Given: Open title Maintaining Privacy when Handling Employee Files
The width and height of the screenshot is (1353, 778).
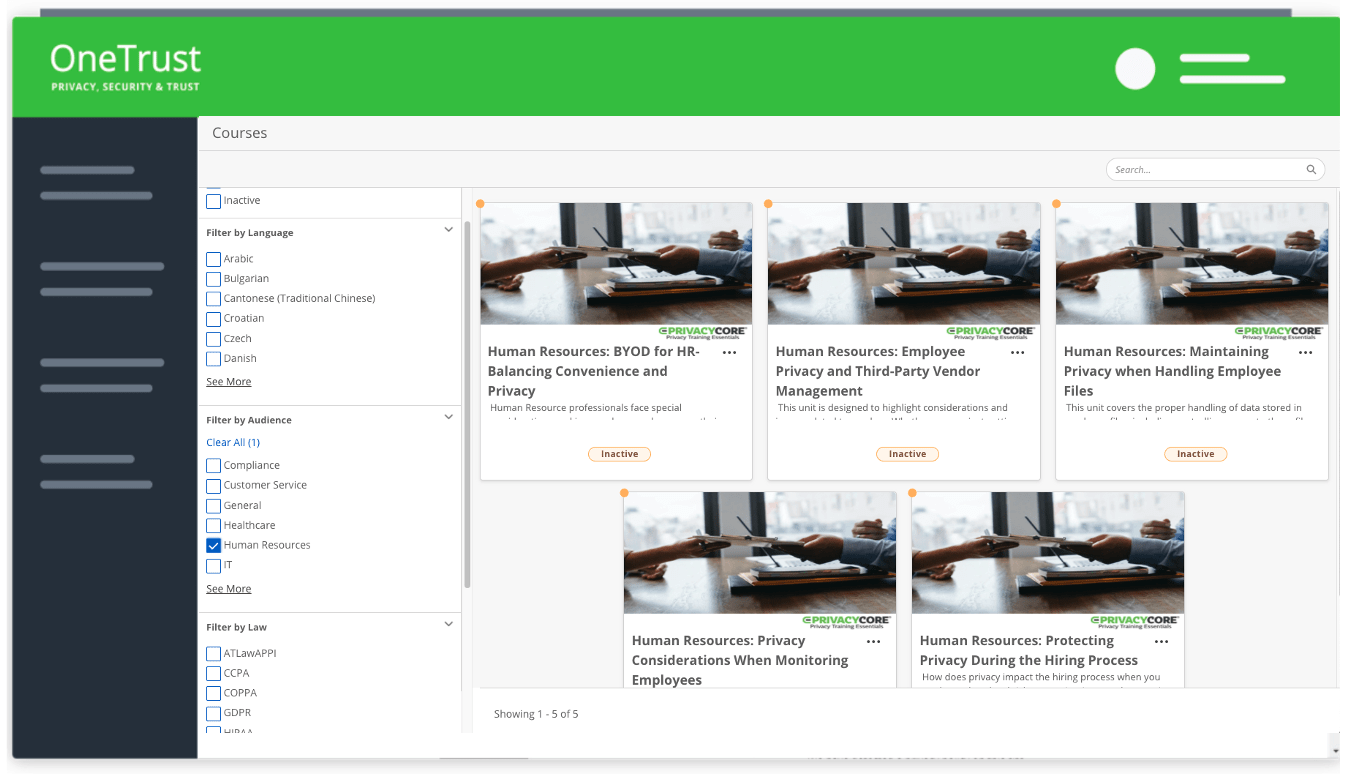Looking at the screenshot, I should (x=1172, y=371).
